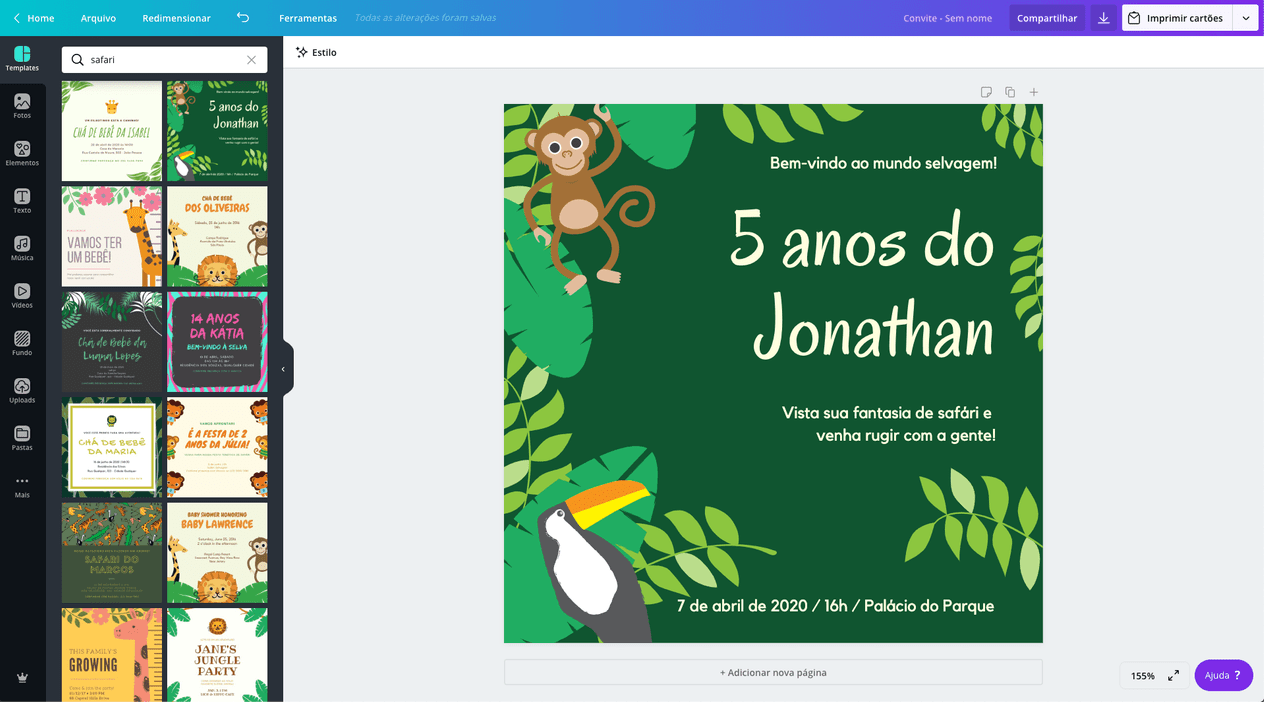
Task: Click the Compartilhar button
Action: [1047, 18]
